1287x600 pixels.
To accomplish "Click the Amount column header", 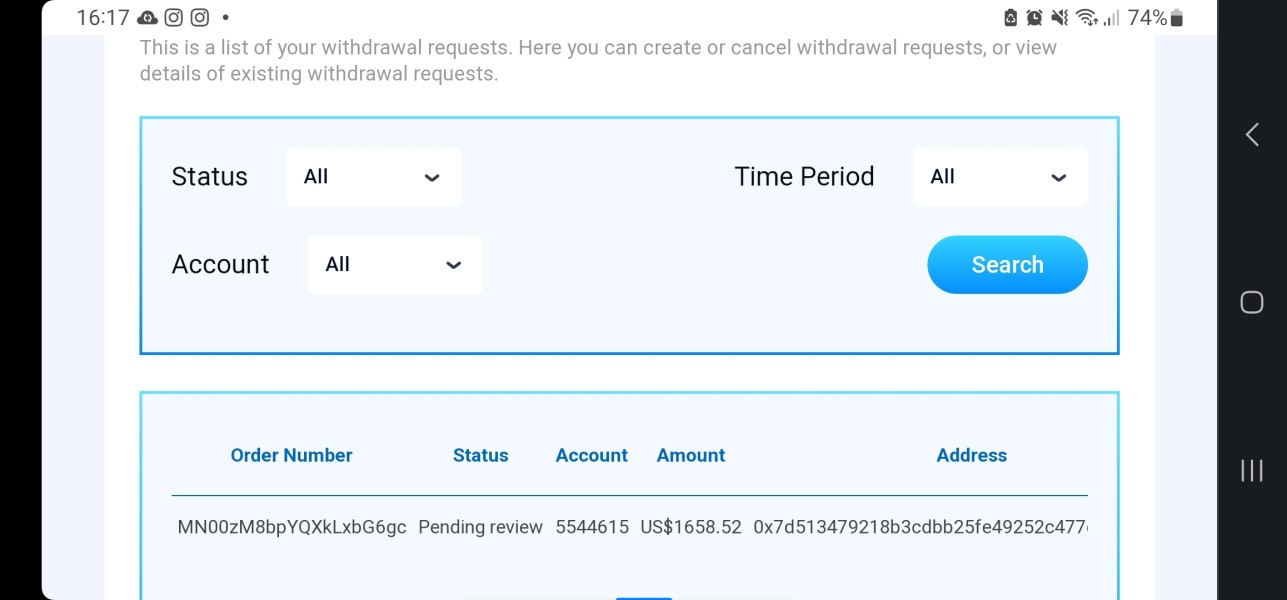I will coord(691,455).
